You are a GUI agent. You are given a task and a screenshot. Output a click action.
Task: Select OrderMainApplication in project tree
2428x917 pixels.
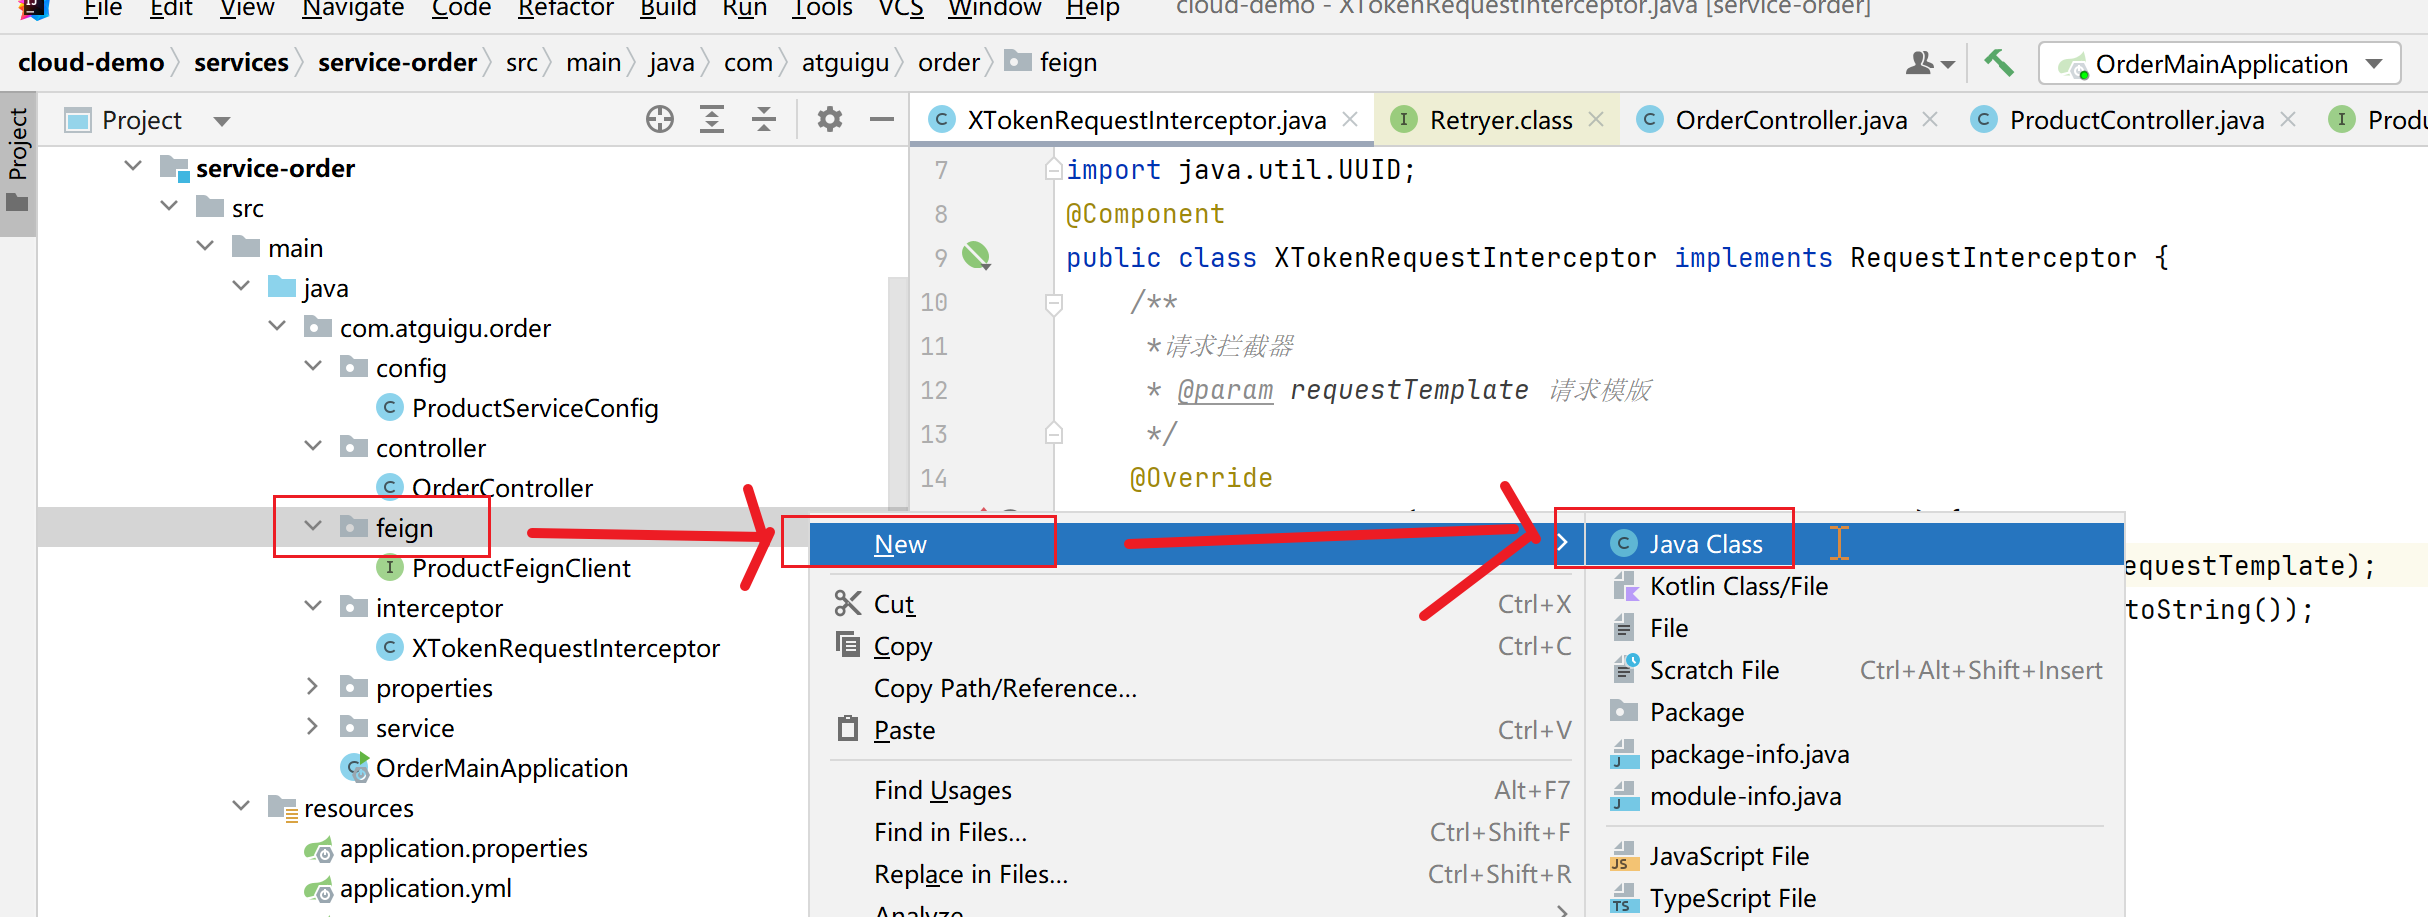tap(485, 768)
